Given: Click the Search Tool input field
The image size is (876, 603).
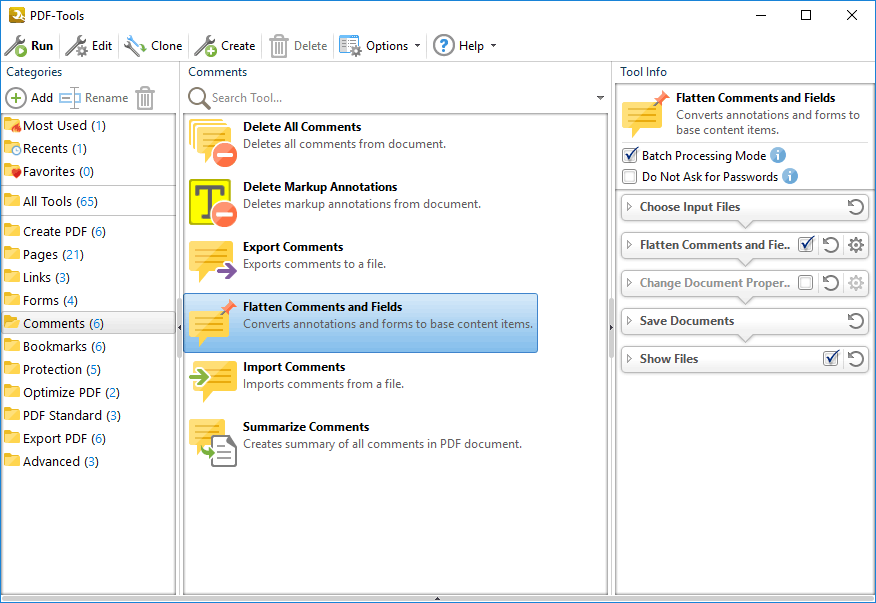Looking at the screenshot, I should [x=401, y=98].
